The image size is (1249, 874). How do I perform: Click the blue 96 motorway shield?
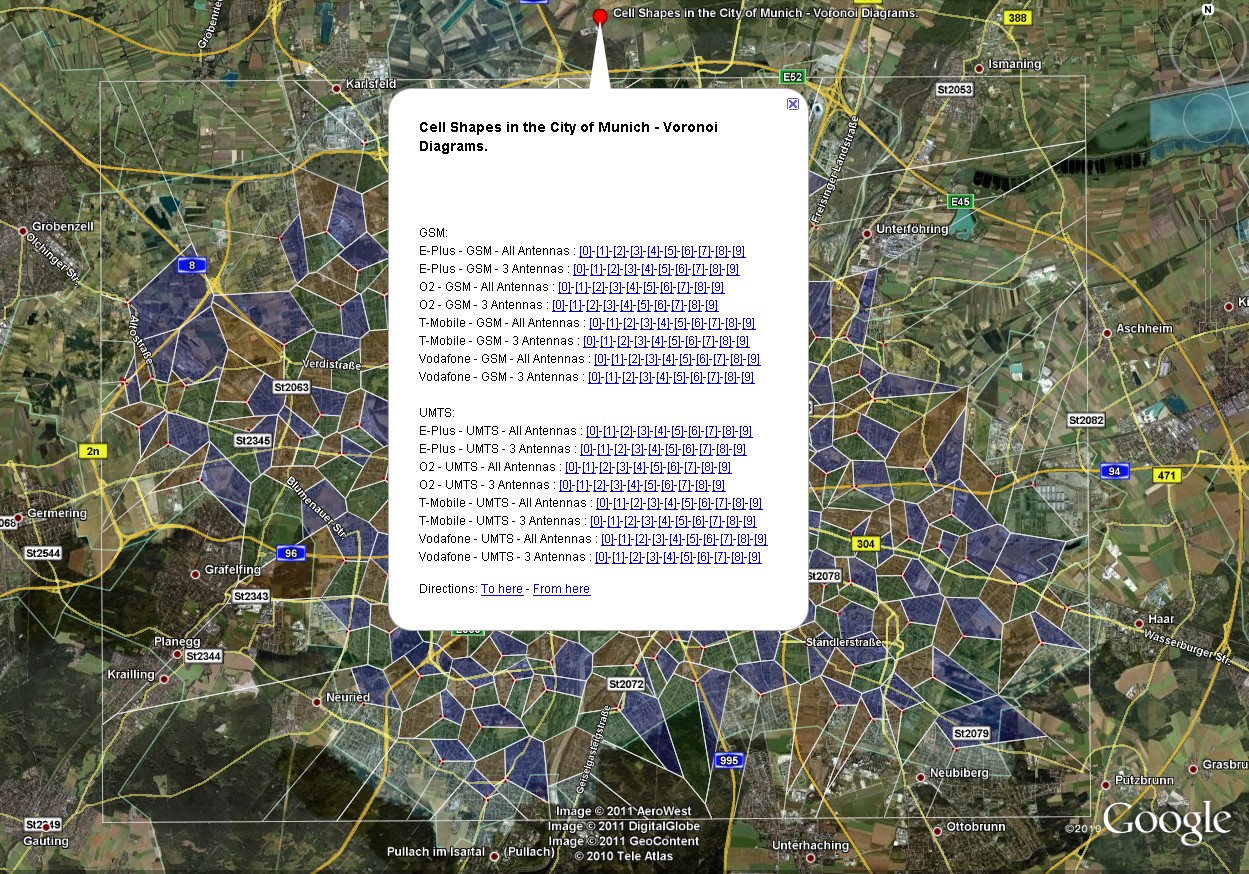(291, 553)
